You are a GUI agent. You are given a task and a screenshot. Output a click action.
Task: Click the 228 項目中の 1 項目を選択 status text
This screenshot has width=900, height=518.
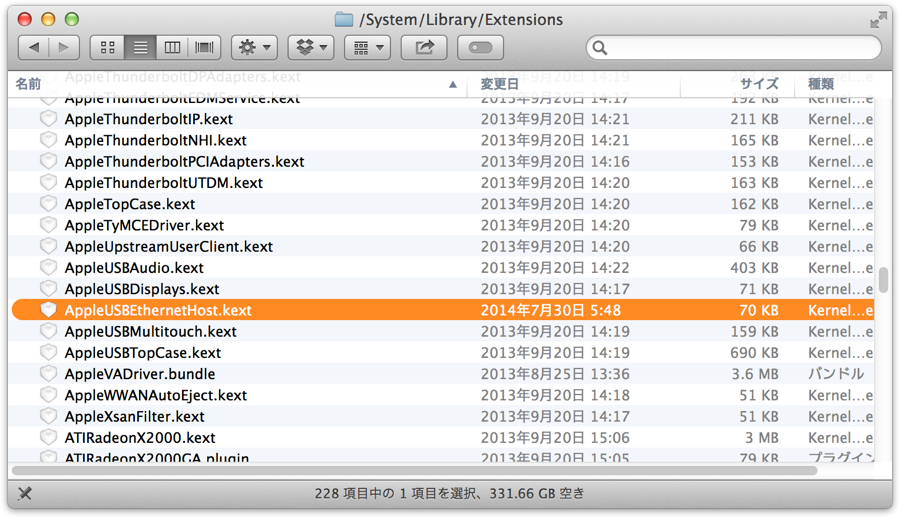(395, 493)
